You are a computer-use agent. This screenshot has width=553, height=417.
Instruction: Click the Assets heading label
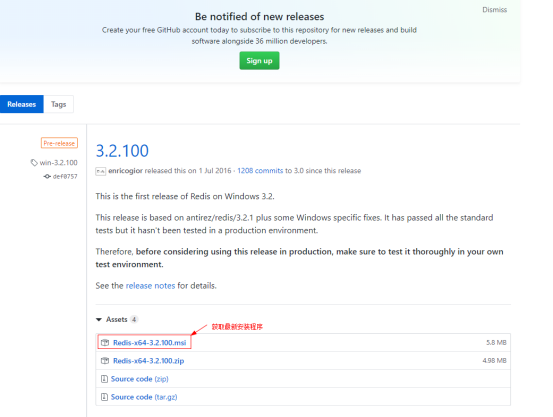(x=116, y=319)
